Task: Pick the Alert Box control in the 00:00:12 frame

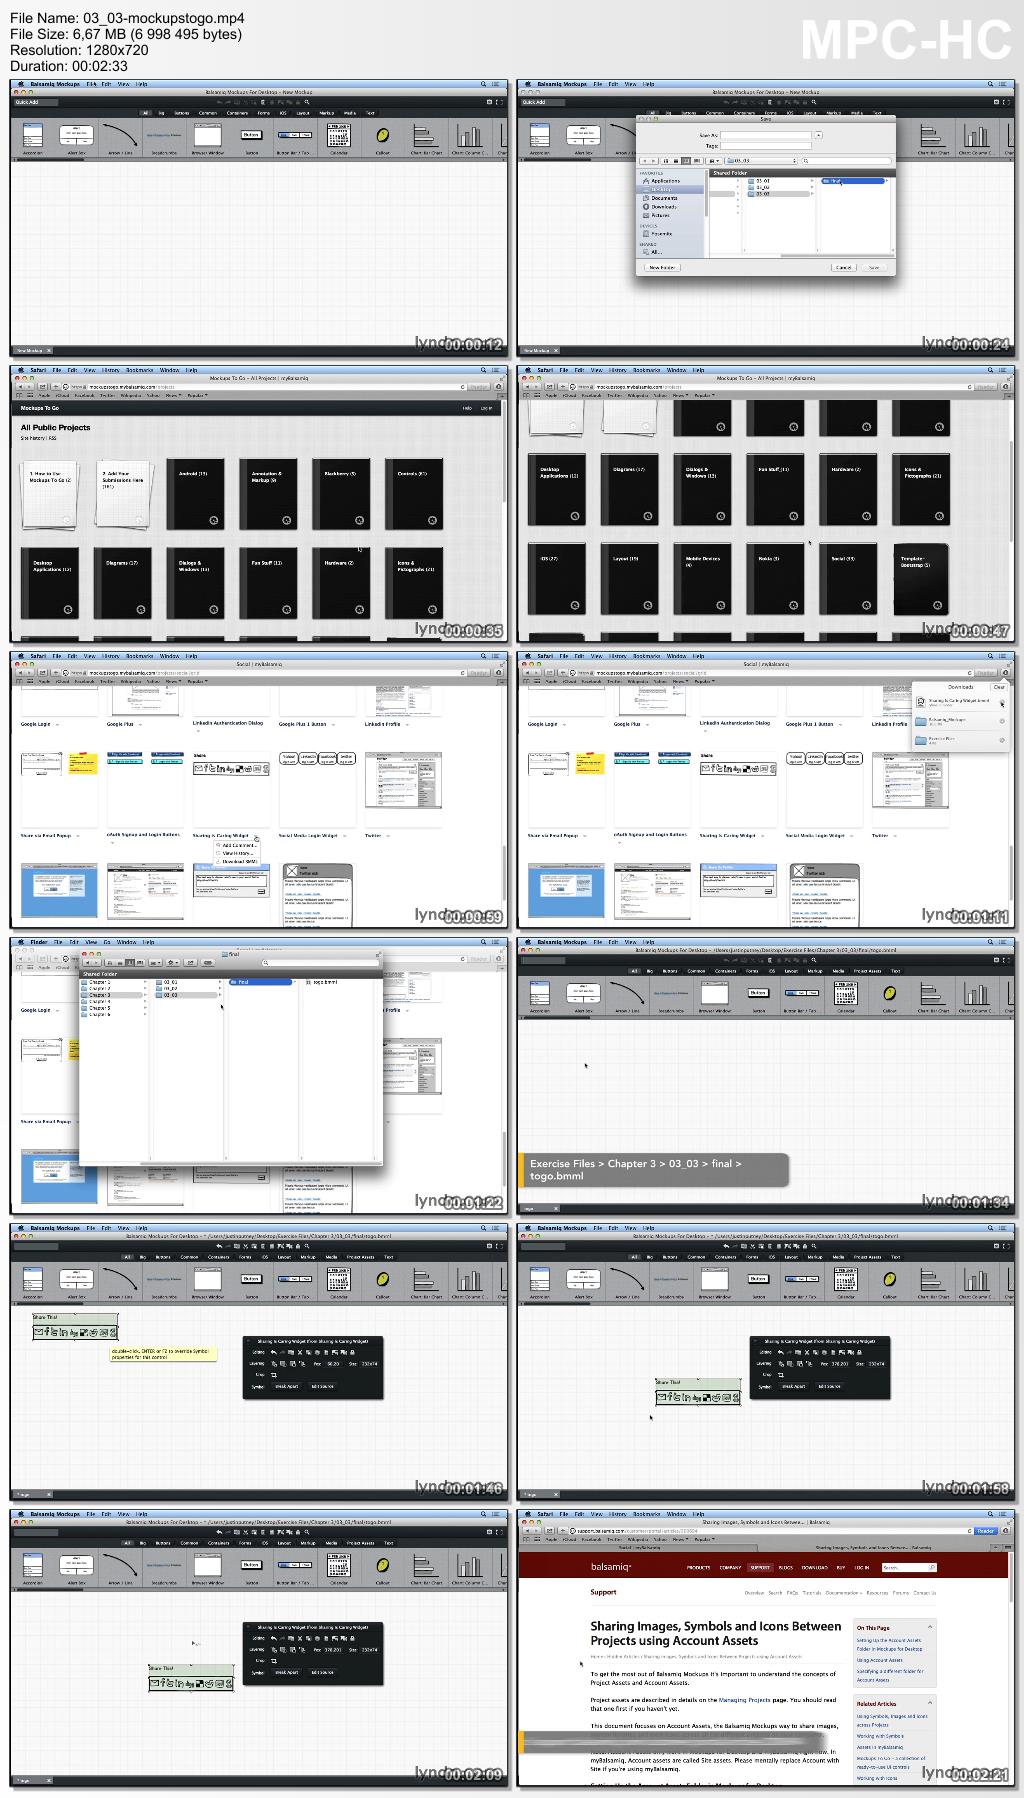Action: pyautogui.click(x=77, y=137)
